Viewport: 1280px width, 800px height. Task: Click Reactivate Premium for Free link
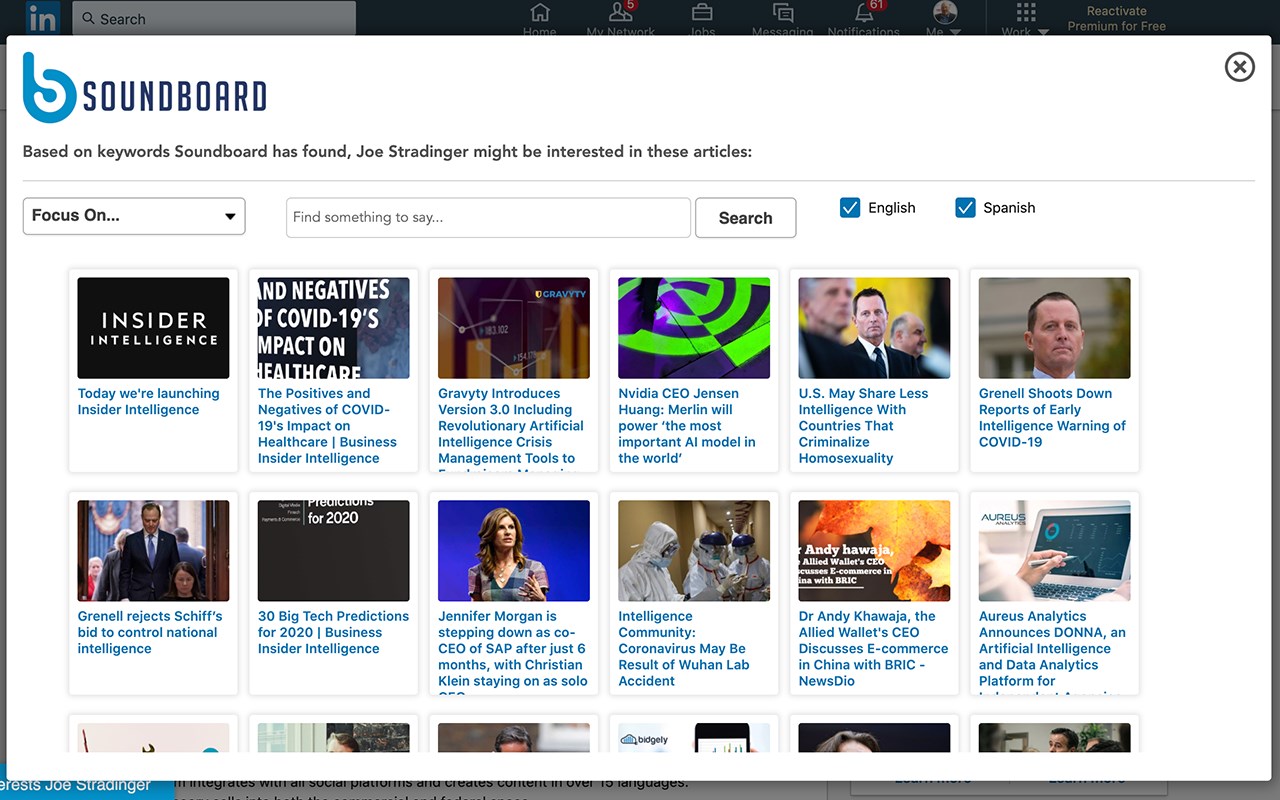click(x=1116, y=19)
